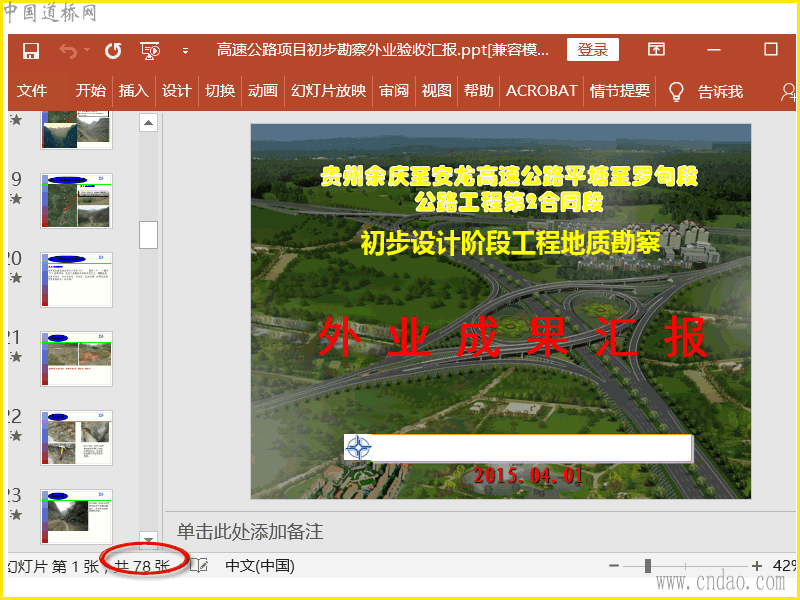Open Customize Quick Access Toolbar dropdown
Screen dimensions: 800x600
click(x=185, y=51)
